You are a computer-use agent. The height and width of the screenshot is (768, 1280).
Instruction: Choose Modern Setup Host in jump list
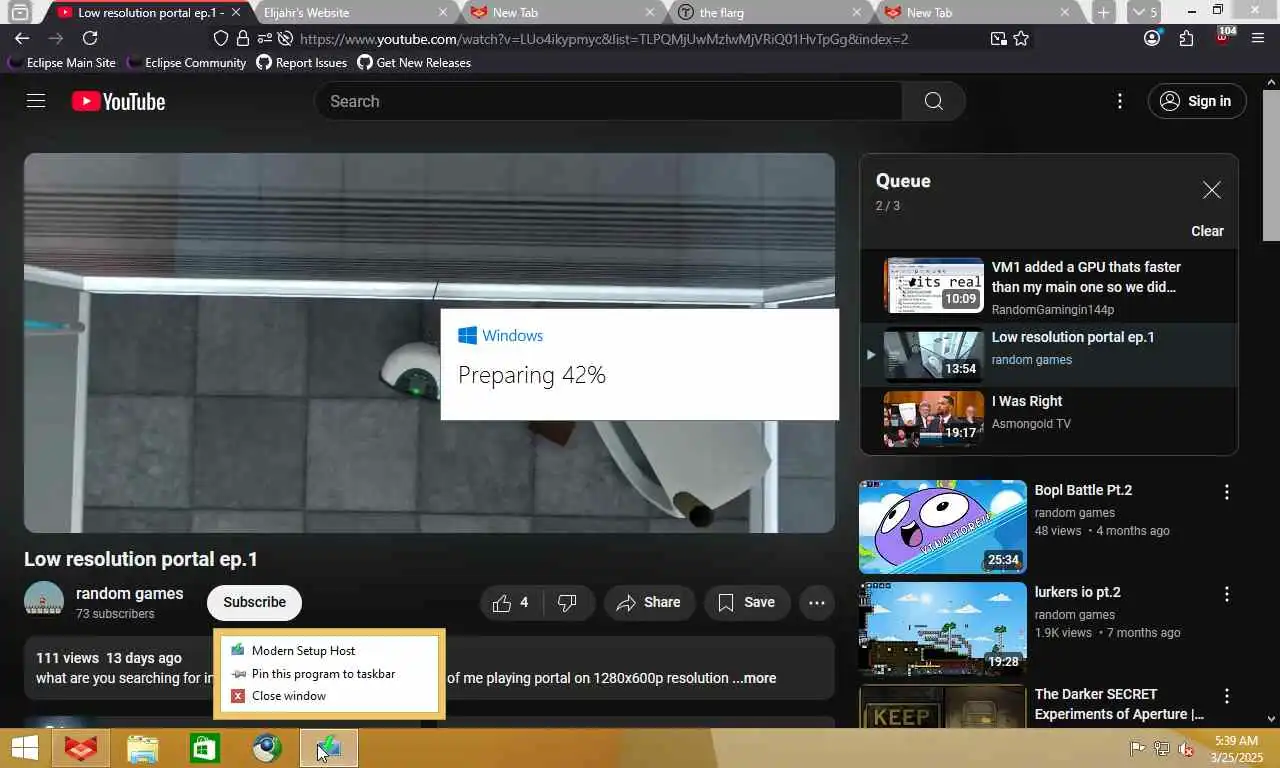[329, 650]
